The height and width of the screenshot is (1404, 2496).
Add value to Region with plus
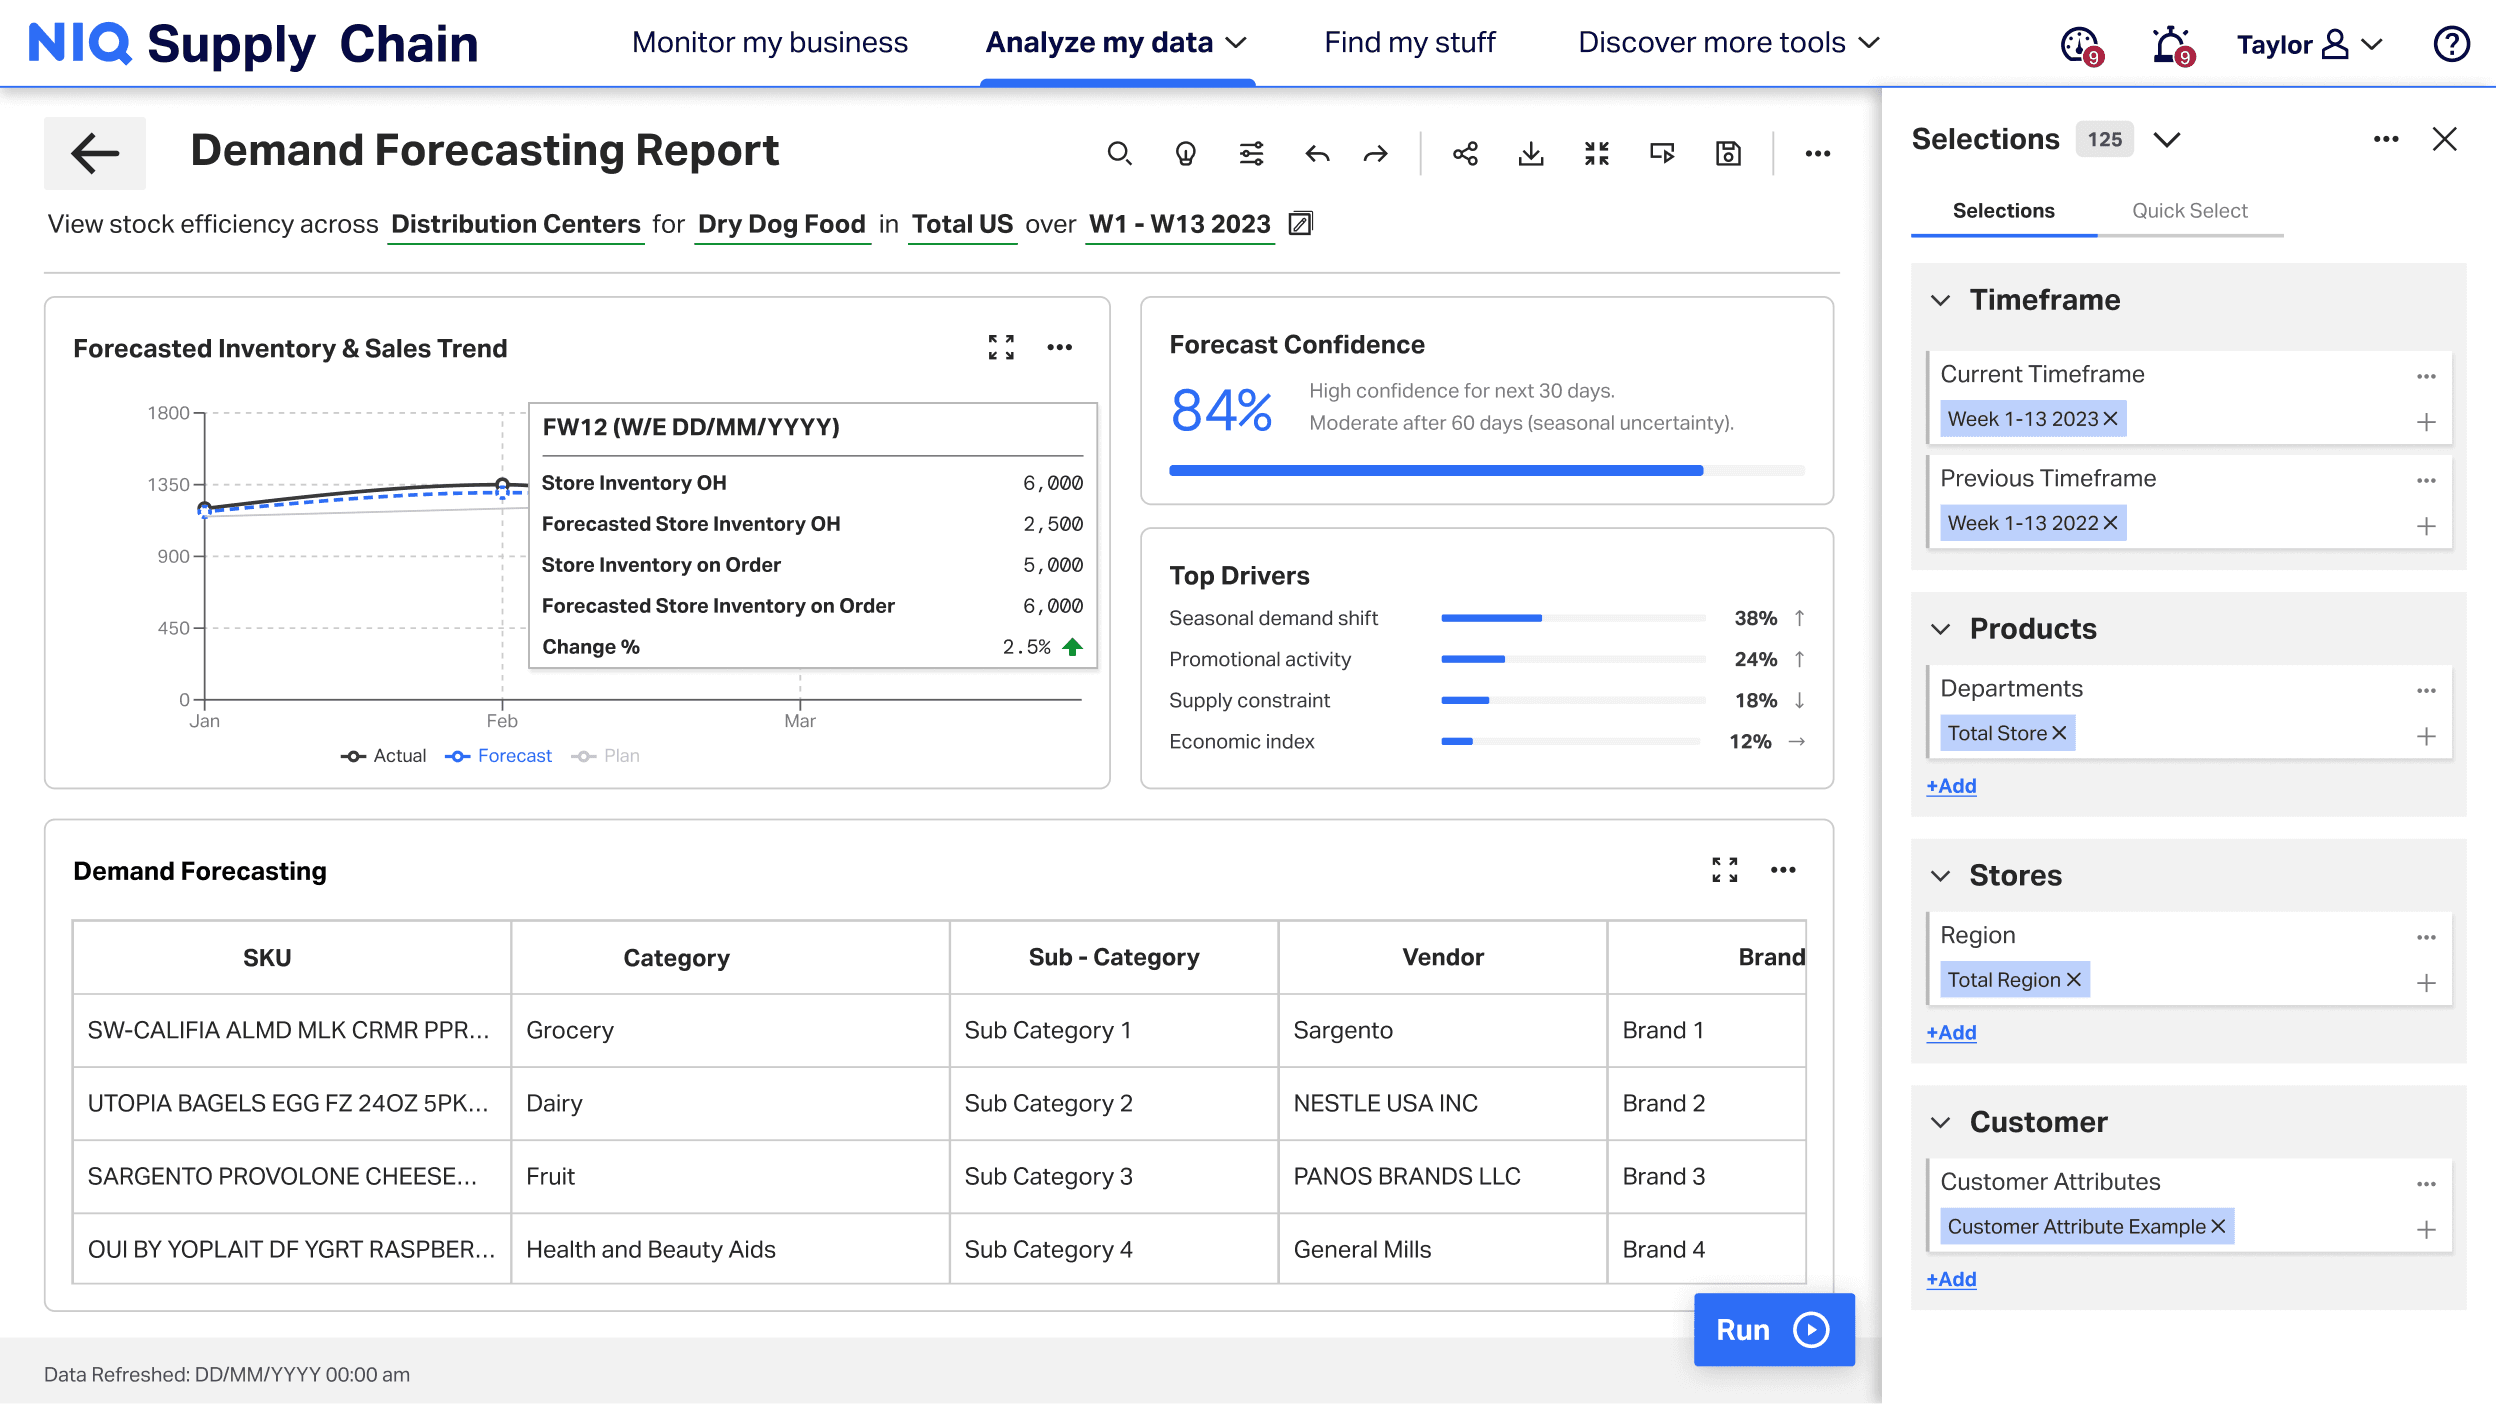[2426, 983]
